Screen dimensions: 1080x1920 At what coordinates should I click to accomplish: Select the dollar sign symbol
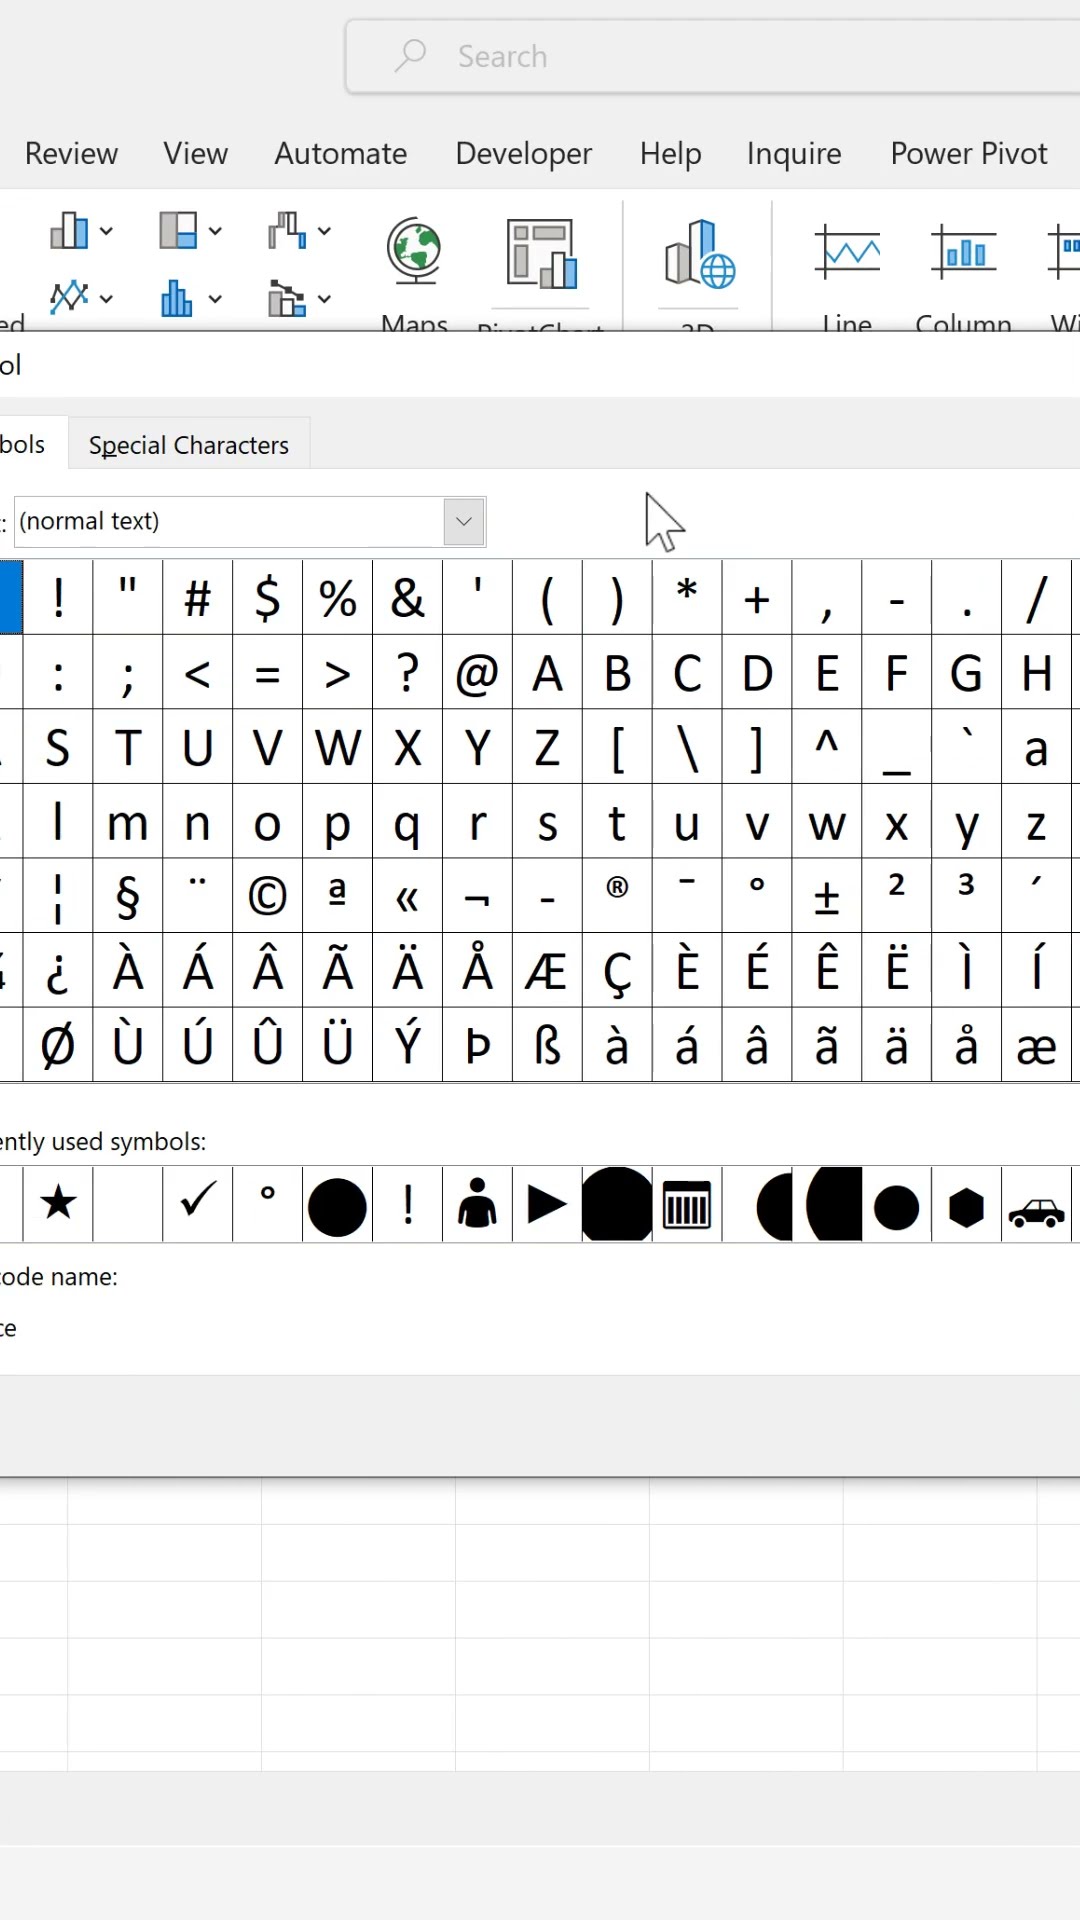[x=267, y=598]
